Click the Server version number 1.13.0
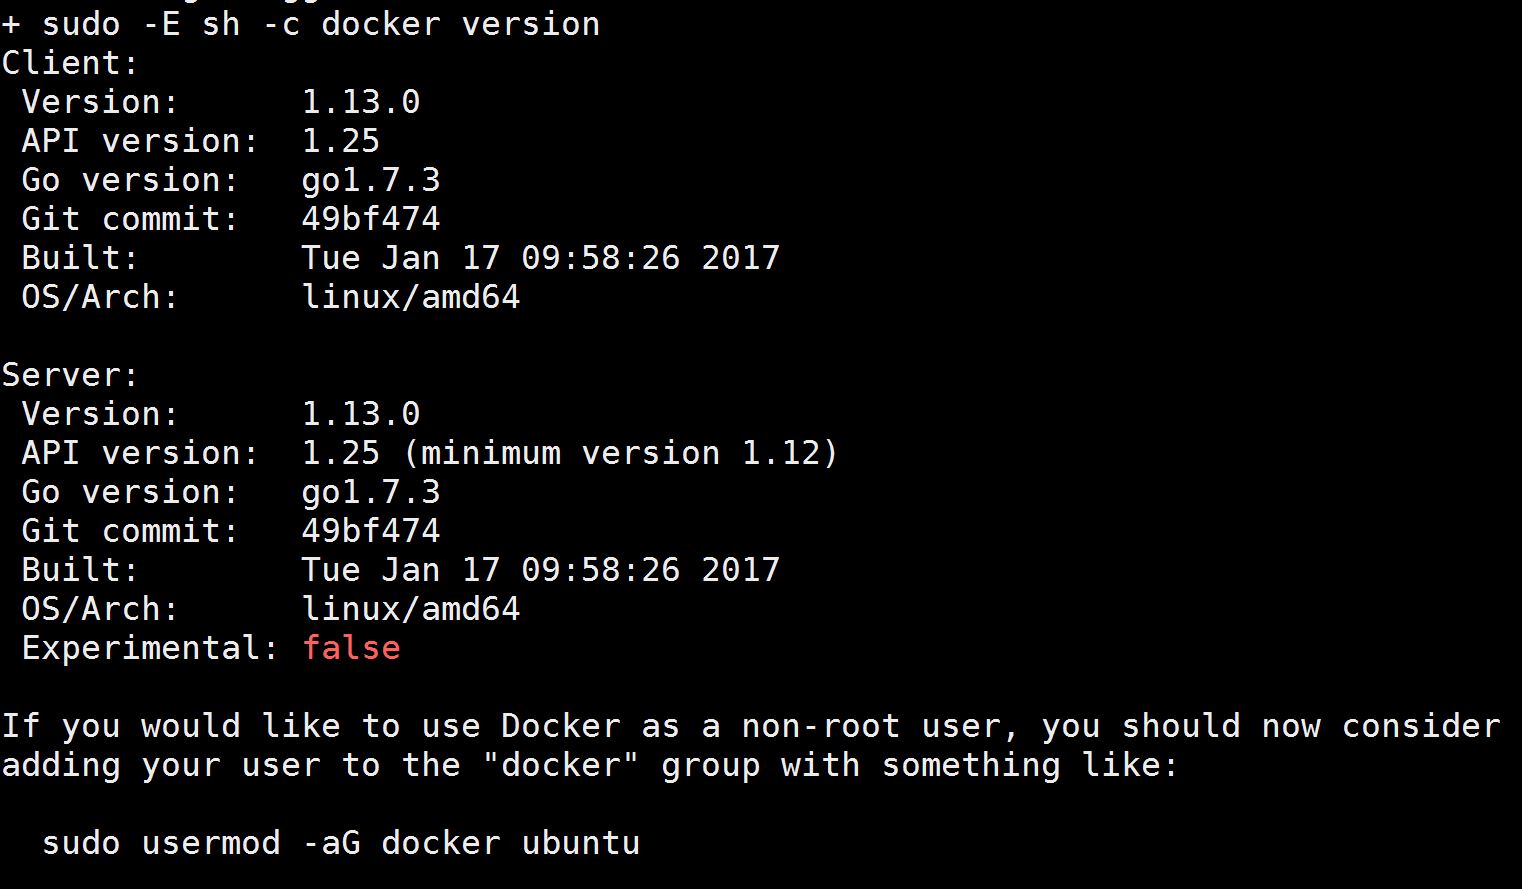 click(x=361, y=414)
